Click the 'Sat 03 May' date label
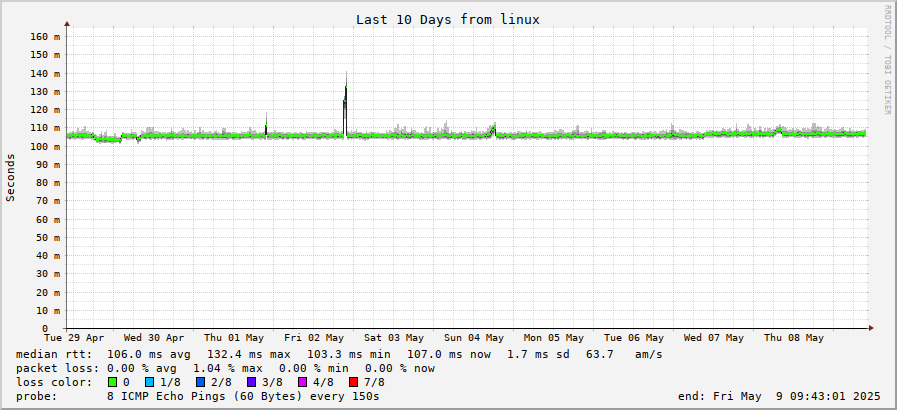The height and width of the screenshot is (410, 897). click(x=394, y=337)
